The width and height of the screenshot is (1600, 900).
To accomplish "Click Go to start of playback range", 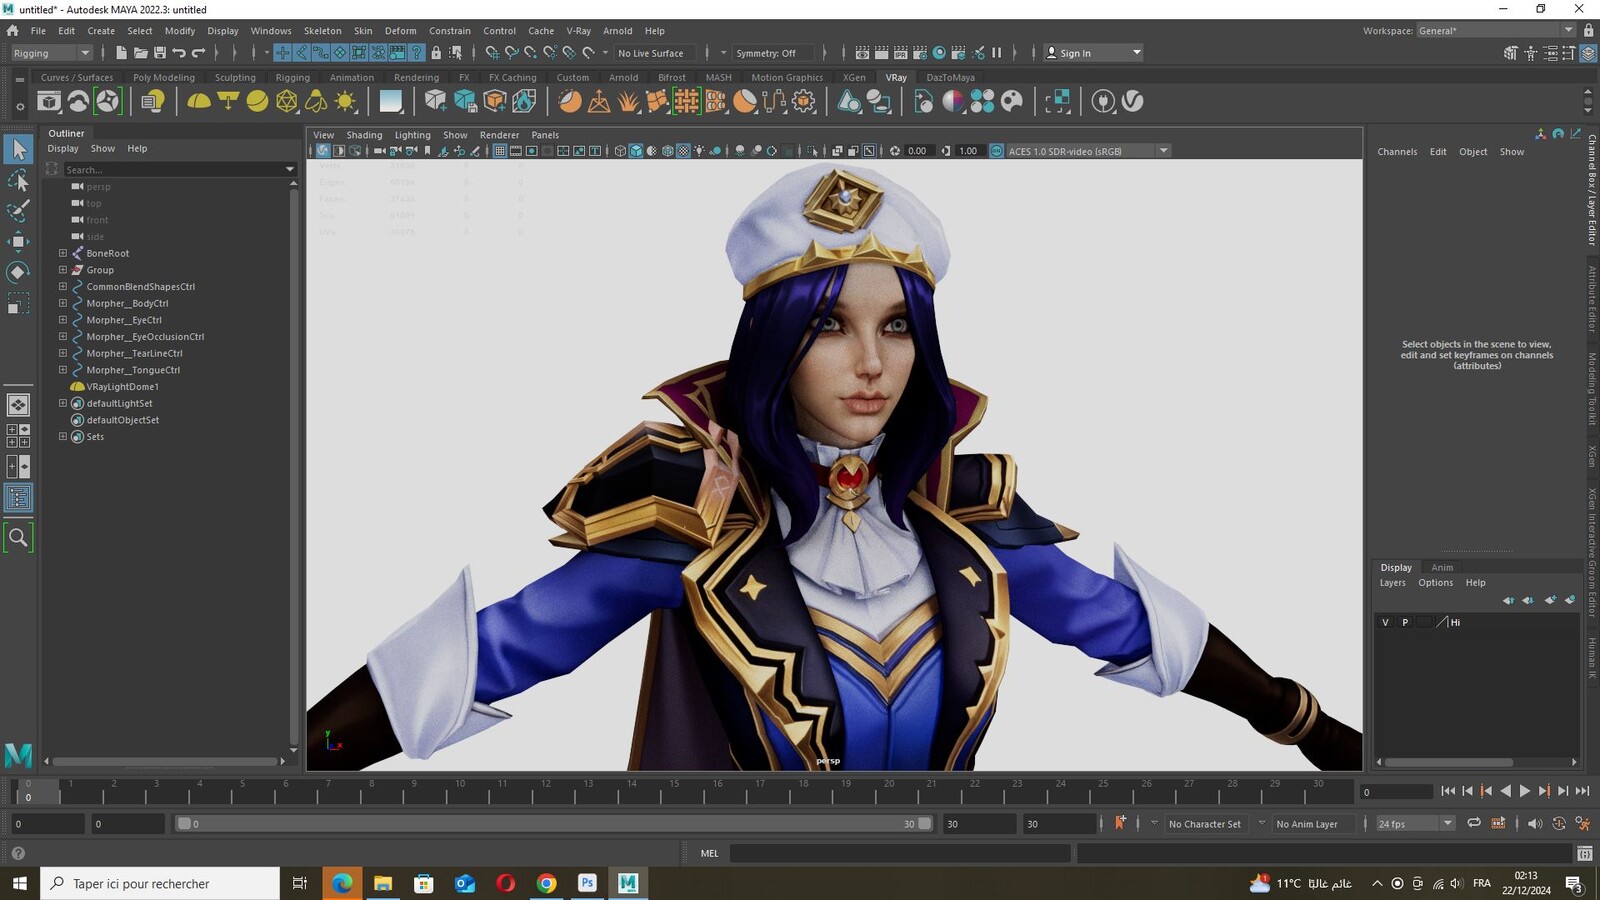I will click(1448, 791).
